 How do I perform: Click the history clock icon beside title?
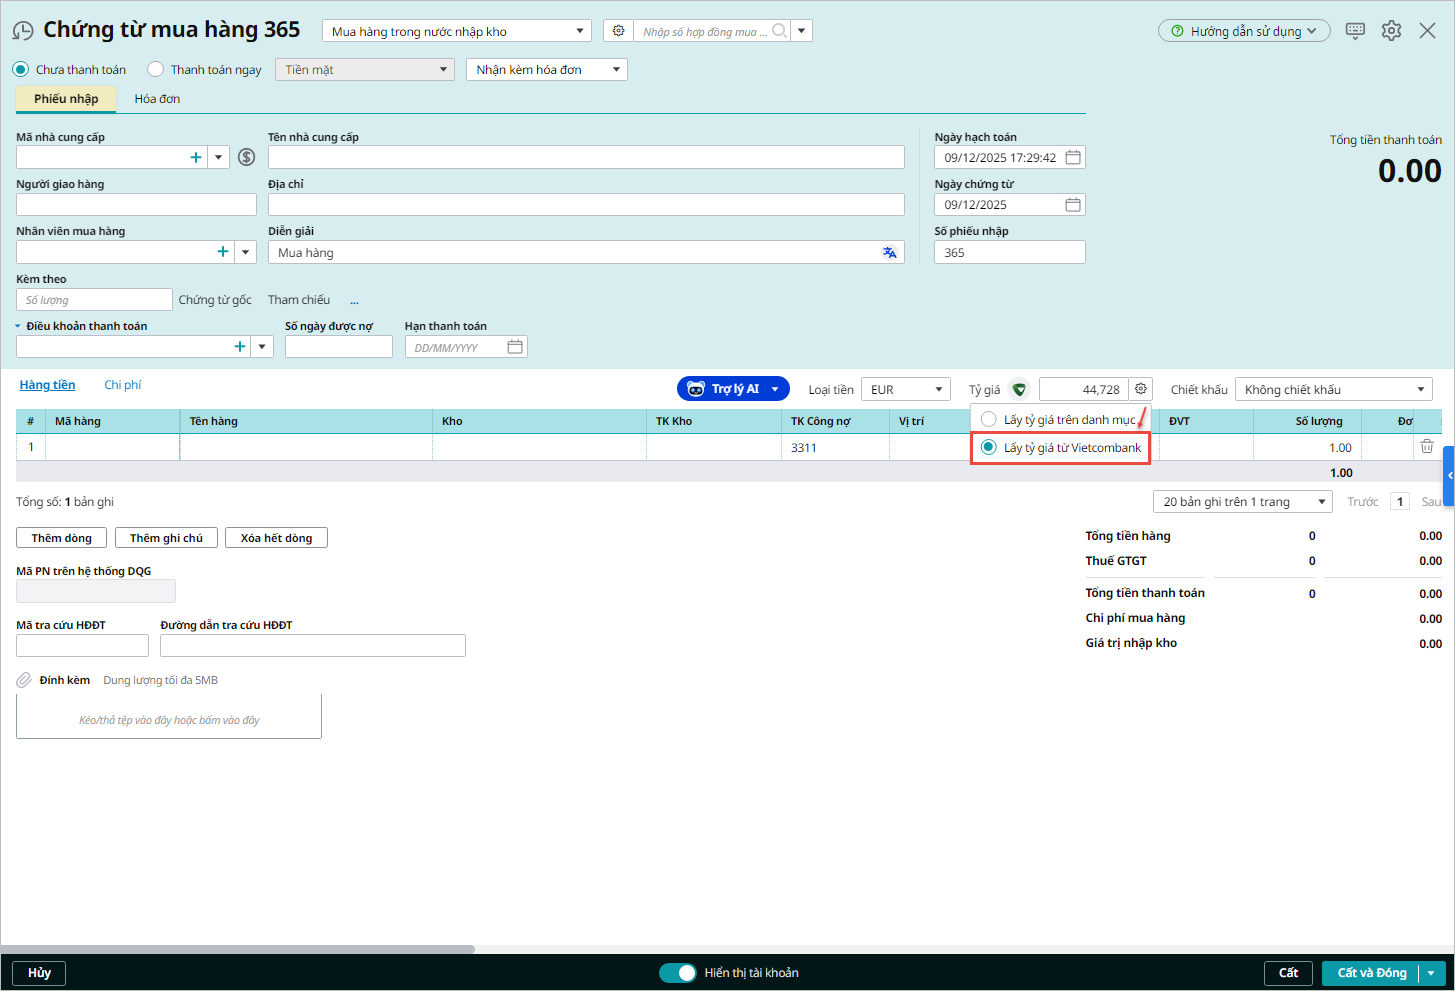(x=23, y=31)
